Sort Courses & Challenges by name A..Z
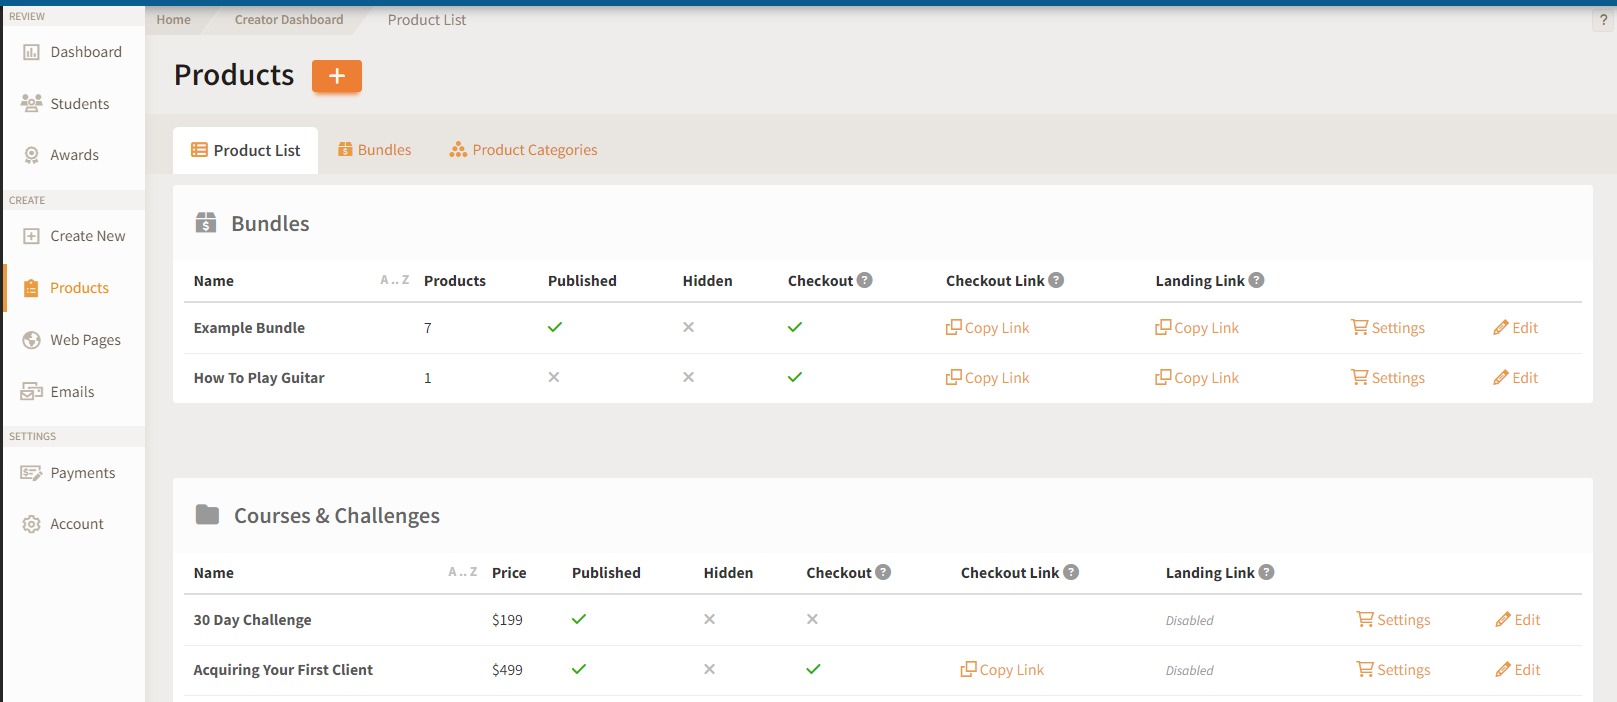Image resolution: width=1617 pixels, height=702 pixels. click(463, 572)
